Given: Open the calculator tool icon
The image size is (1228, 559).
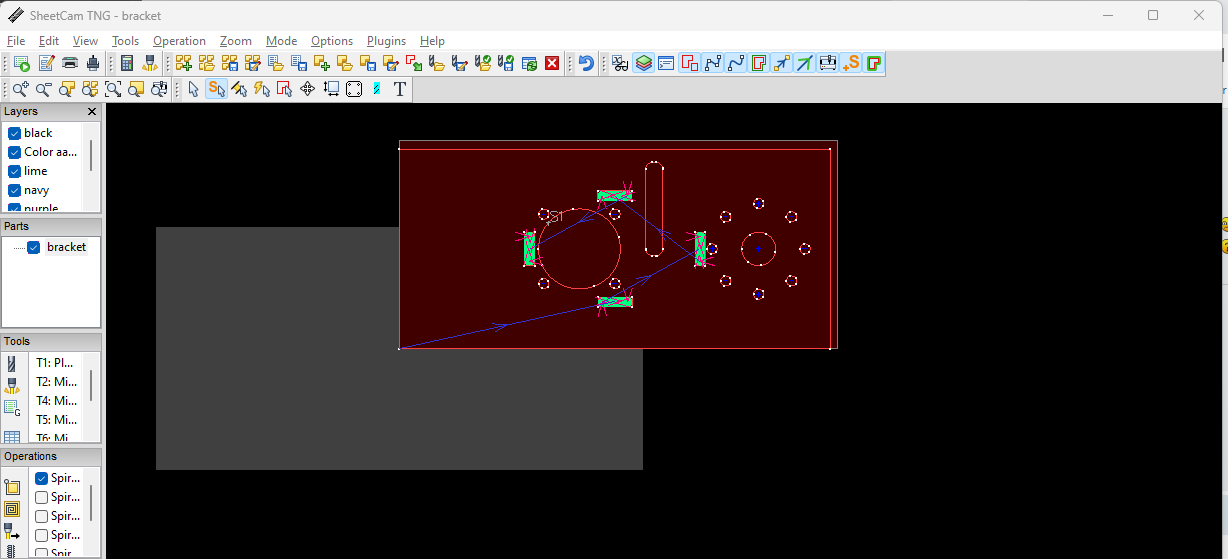Looking at the screenshot, I should [x=127, y=63].
